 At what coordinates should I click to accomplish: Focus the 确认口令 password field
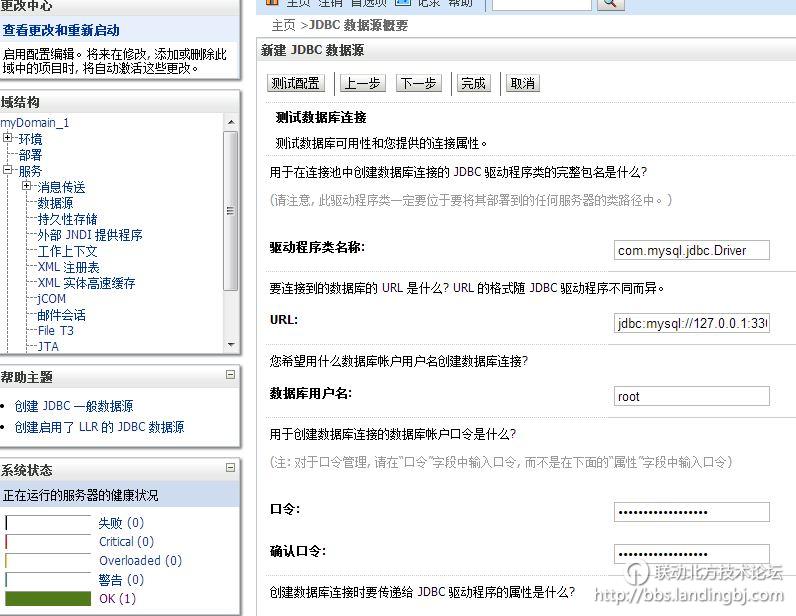[x=691, y=554]
